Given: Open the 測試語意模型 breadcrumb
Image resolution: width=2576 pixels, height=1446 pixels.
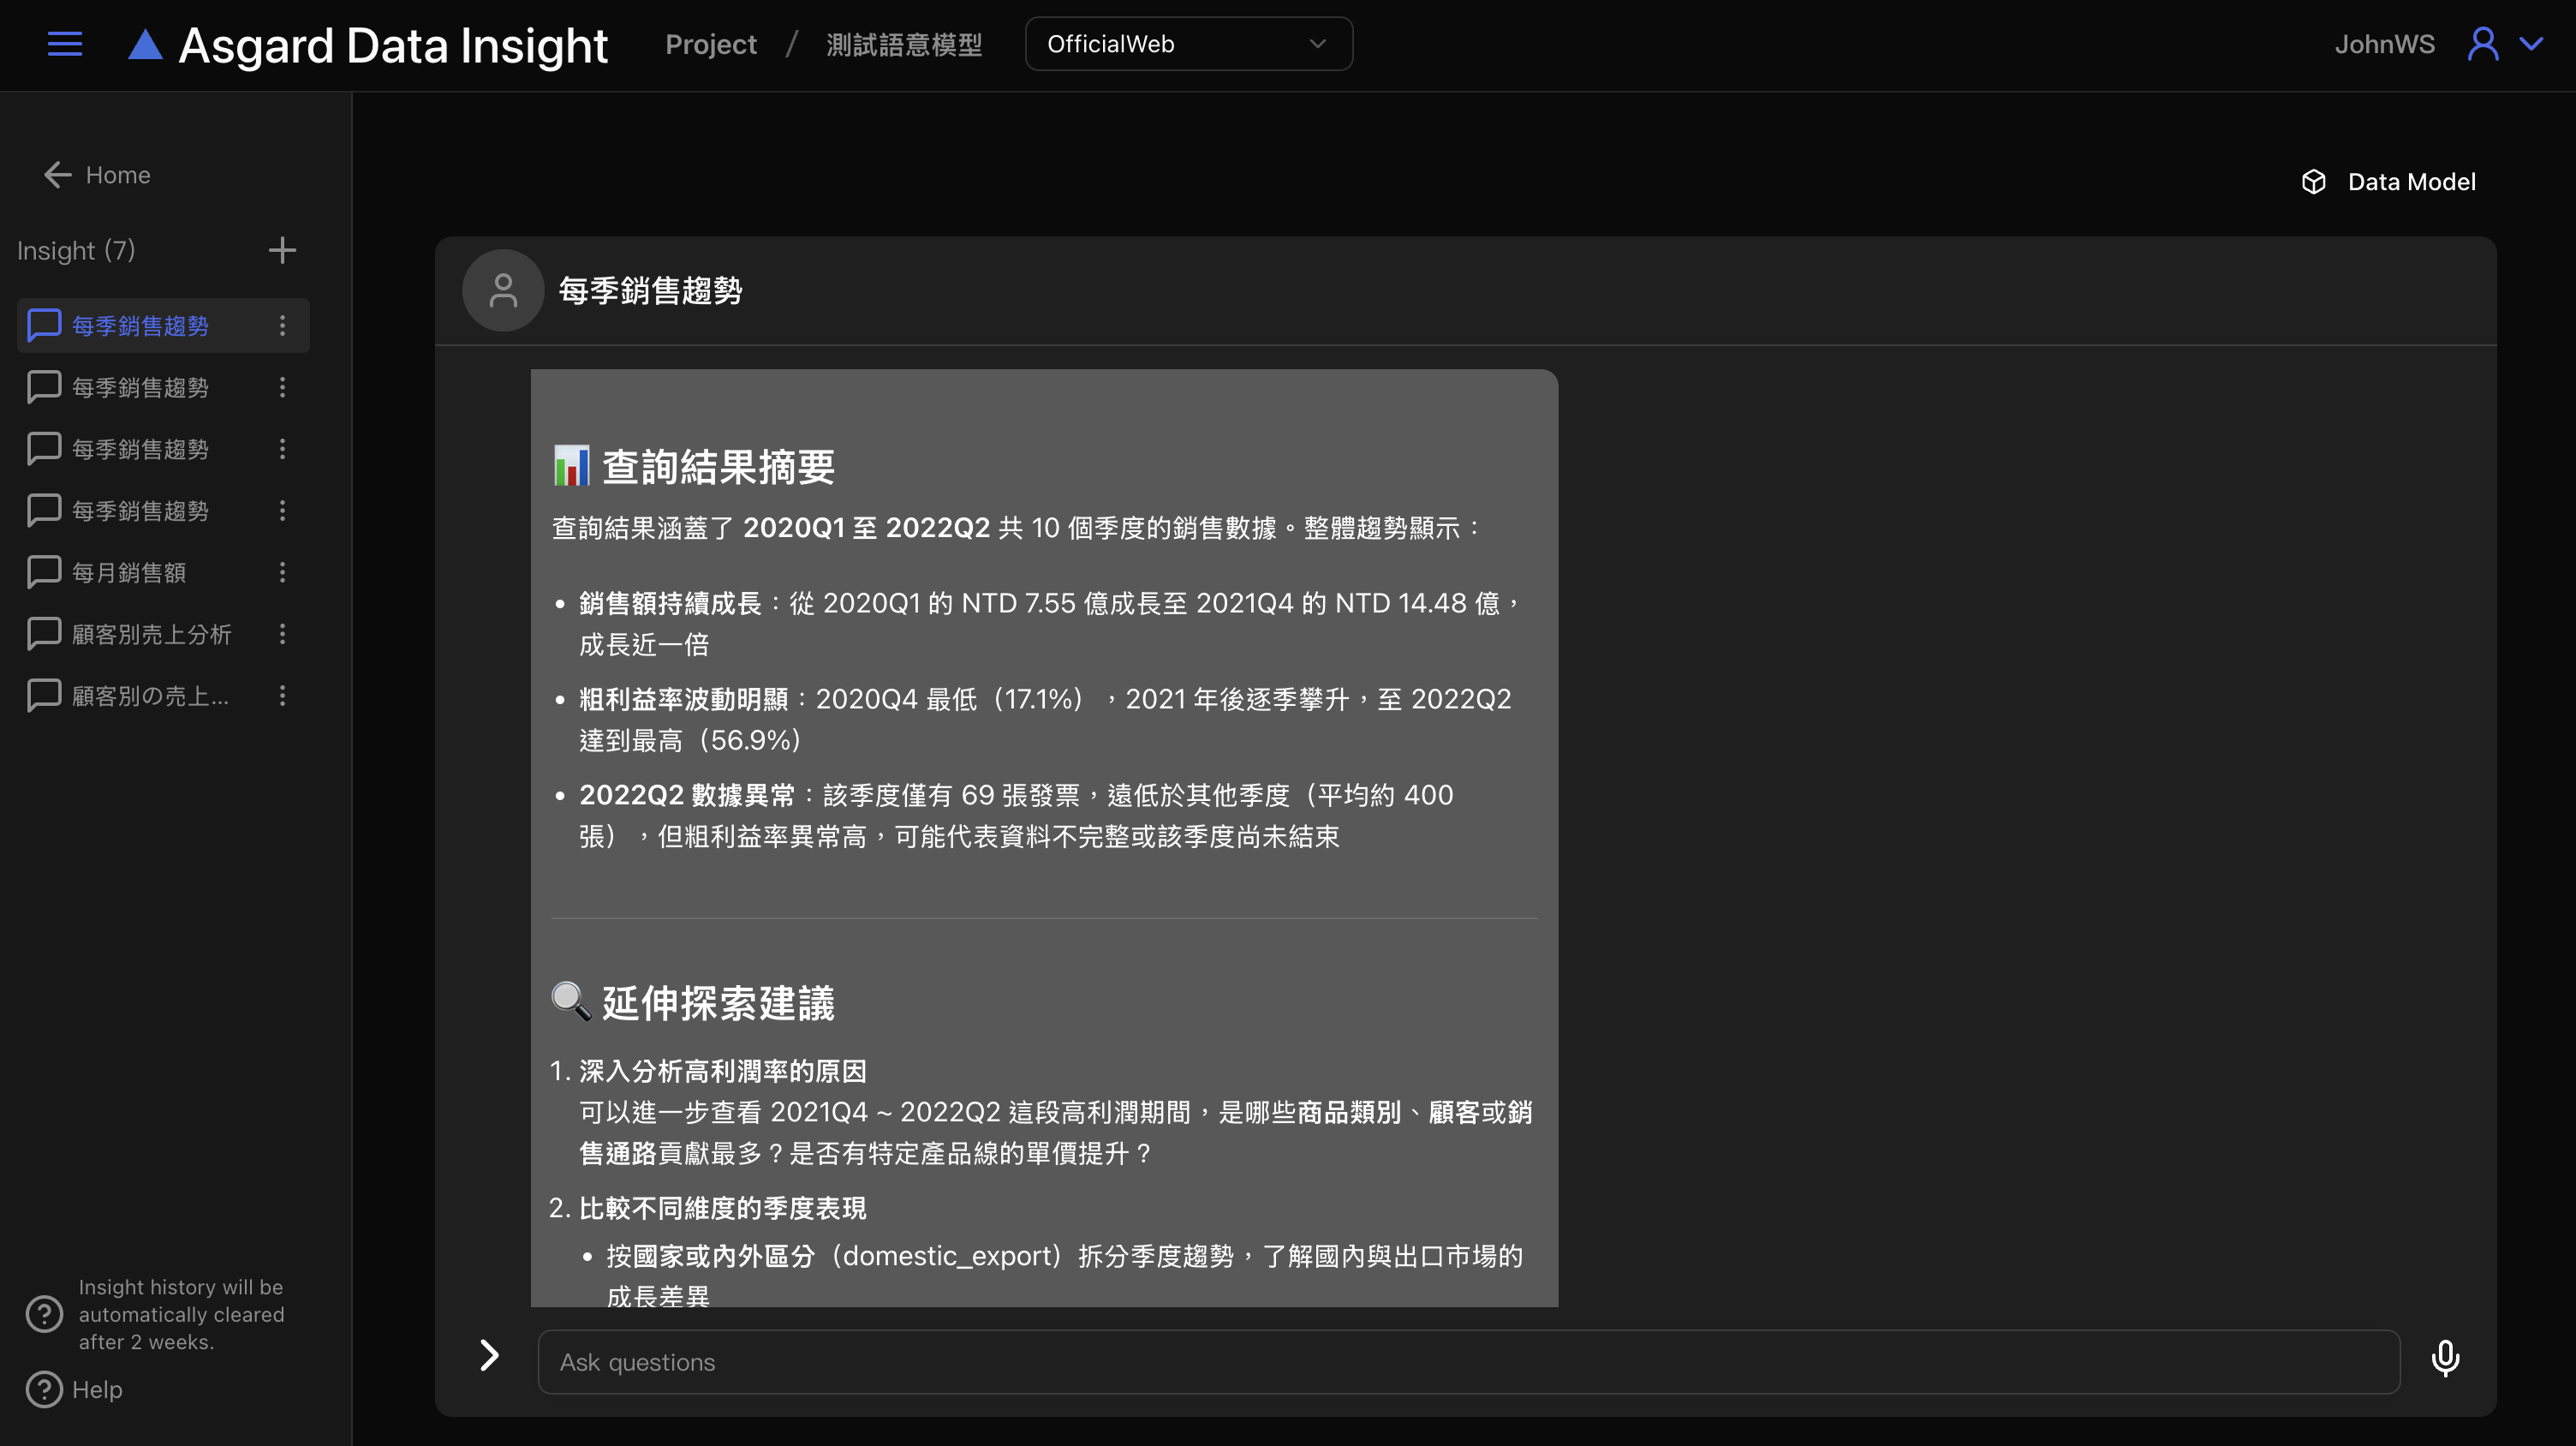Looking at the screenshot, I should point(903,44).
